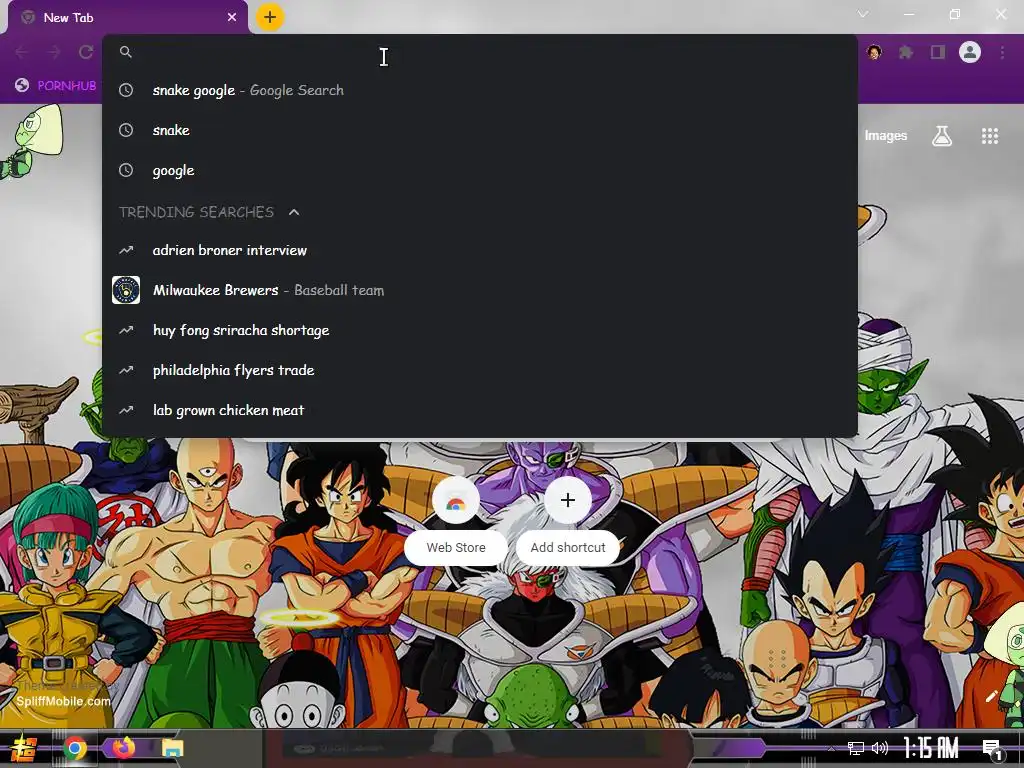Viewport: 1024px width, 768px height.
Task: Open volume speaker tray icon
Action: pyautogui.click(x=880, y=748)
